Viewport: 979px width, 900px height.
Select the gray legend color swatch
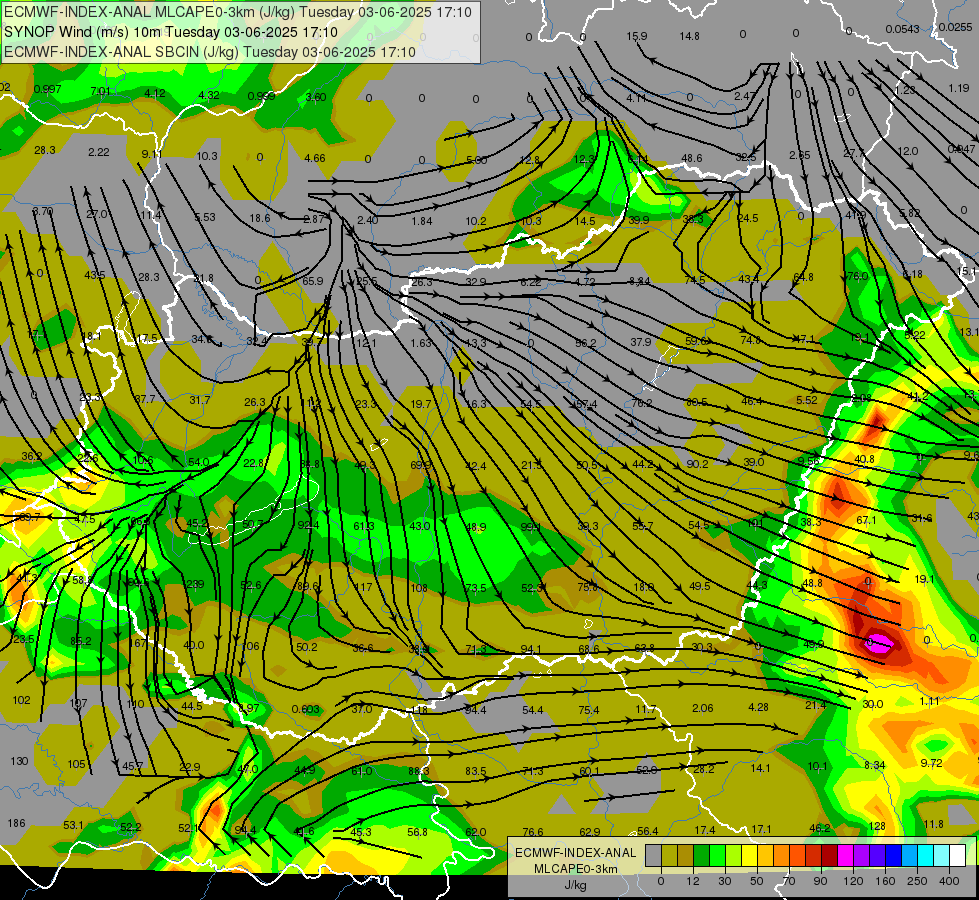(x=653, y=856)
